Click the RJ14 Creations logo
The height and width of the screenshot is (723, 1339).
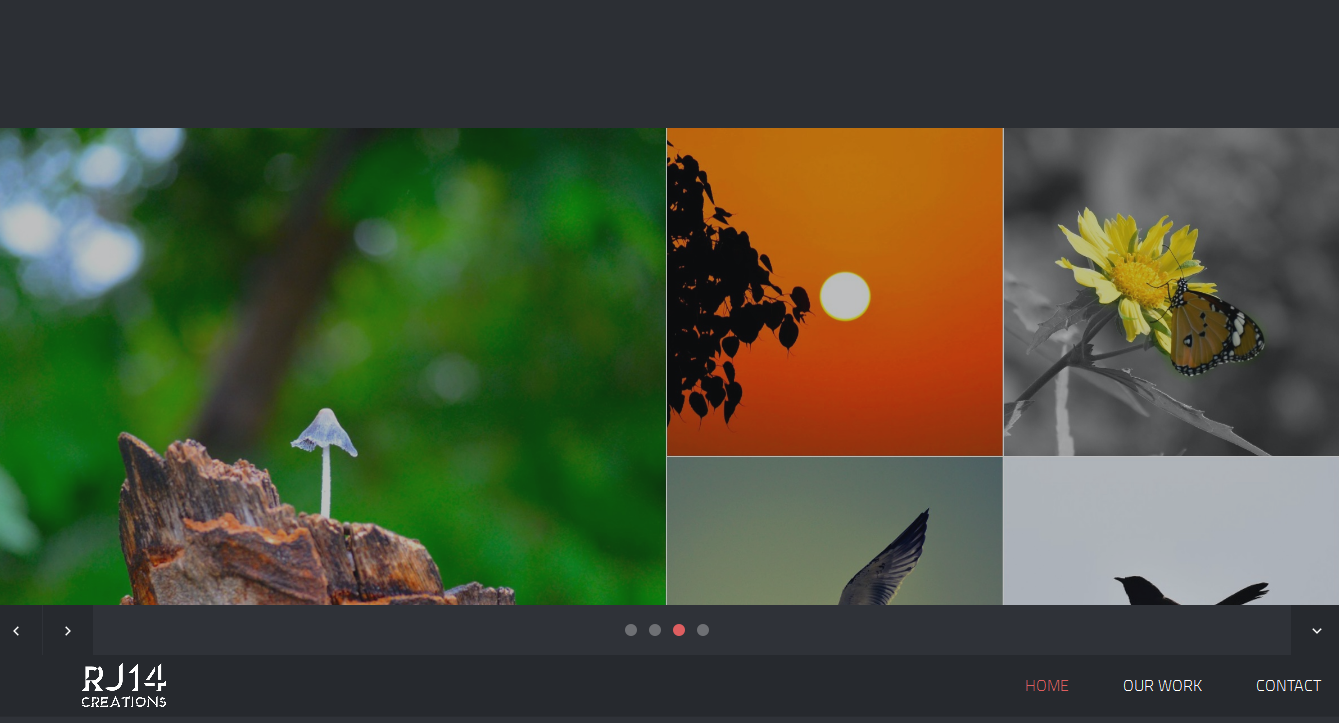click(124, 686)
